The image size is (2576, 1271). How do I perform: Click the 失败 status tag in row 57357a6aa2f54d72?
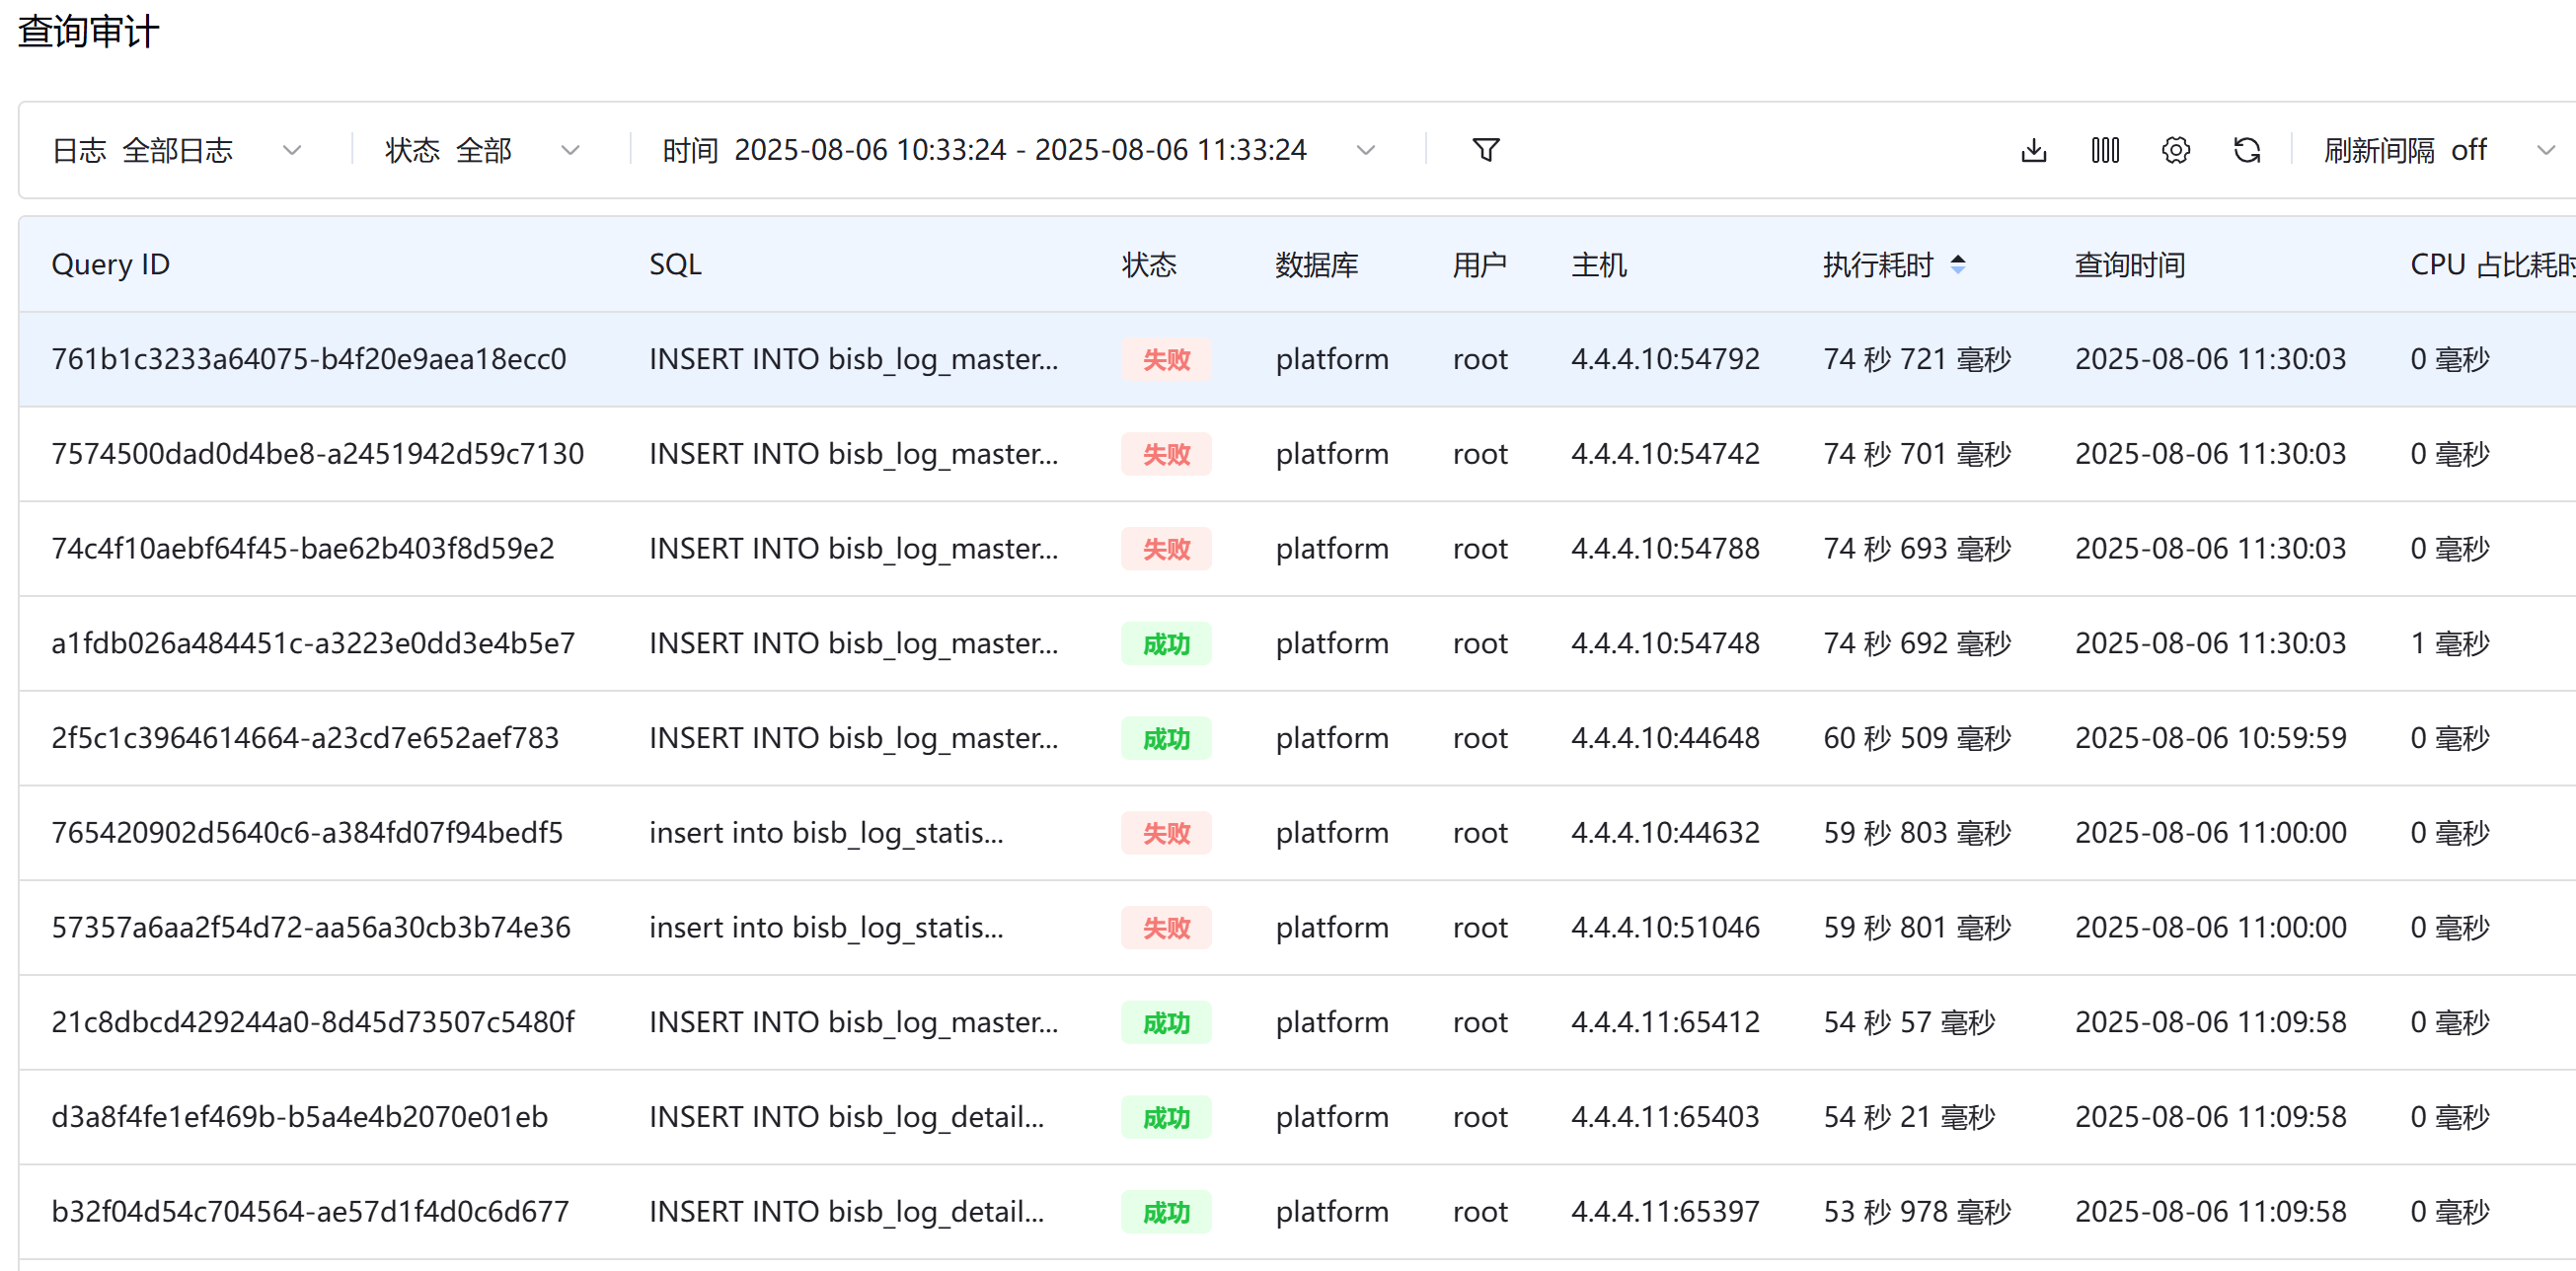[x=1166, y=928]
